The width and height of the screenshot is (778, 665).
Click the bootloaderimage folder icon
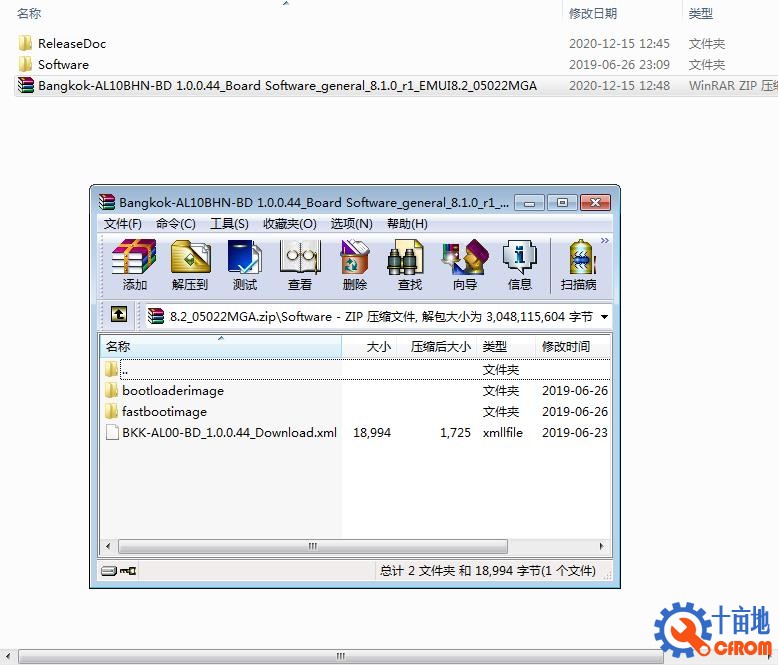112,391
